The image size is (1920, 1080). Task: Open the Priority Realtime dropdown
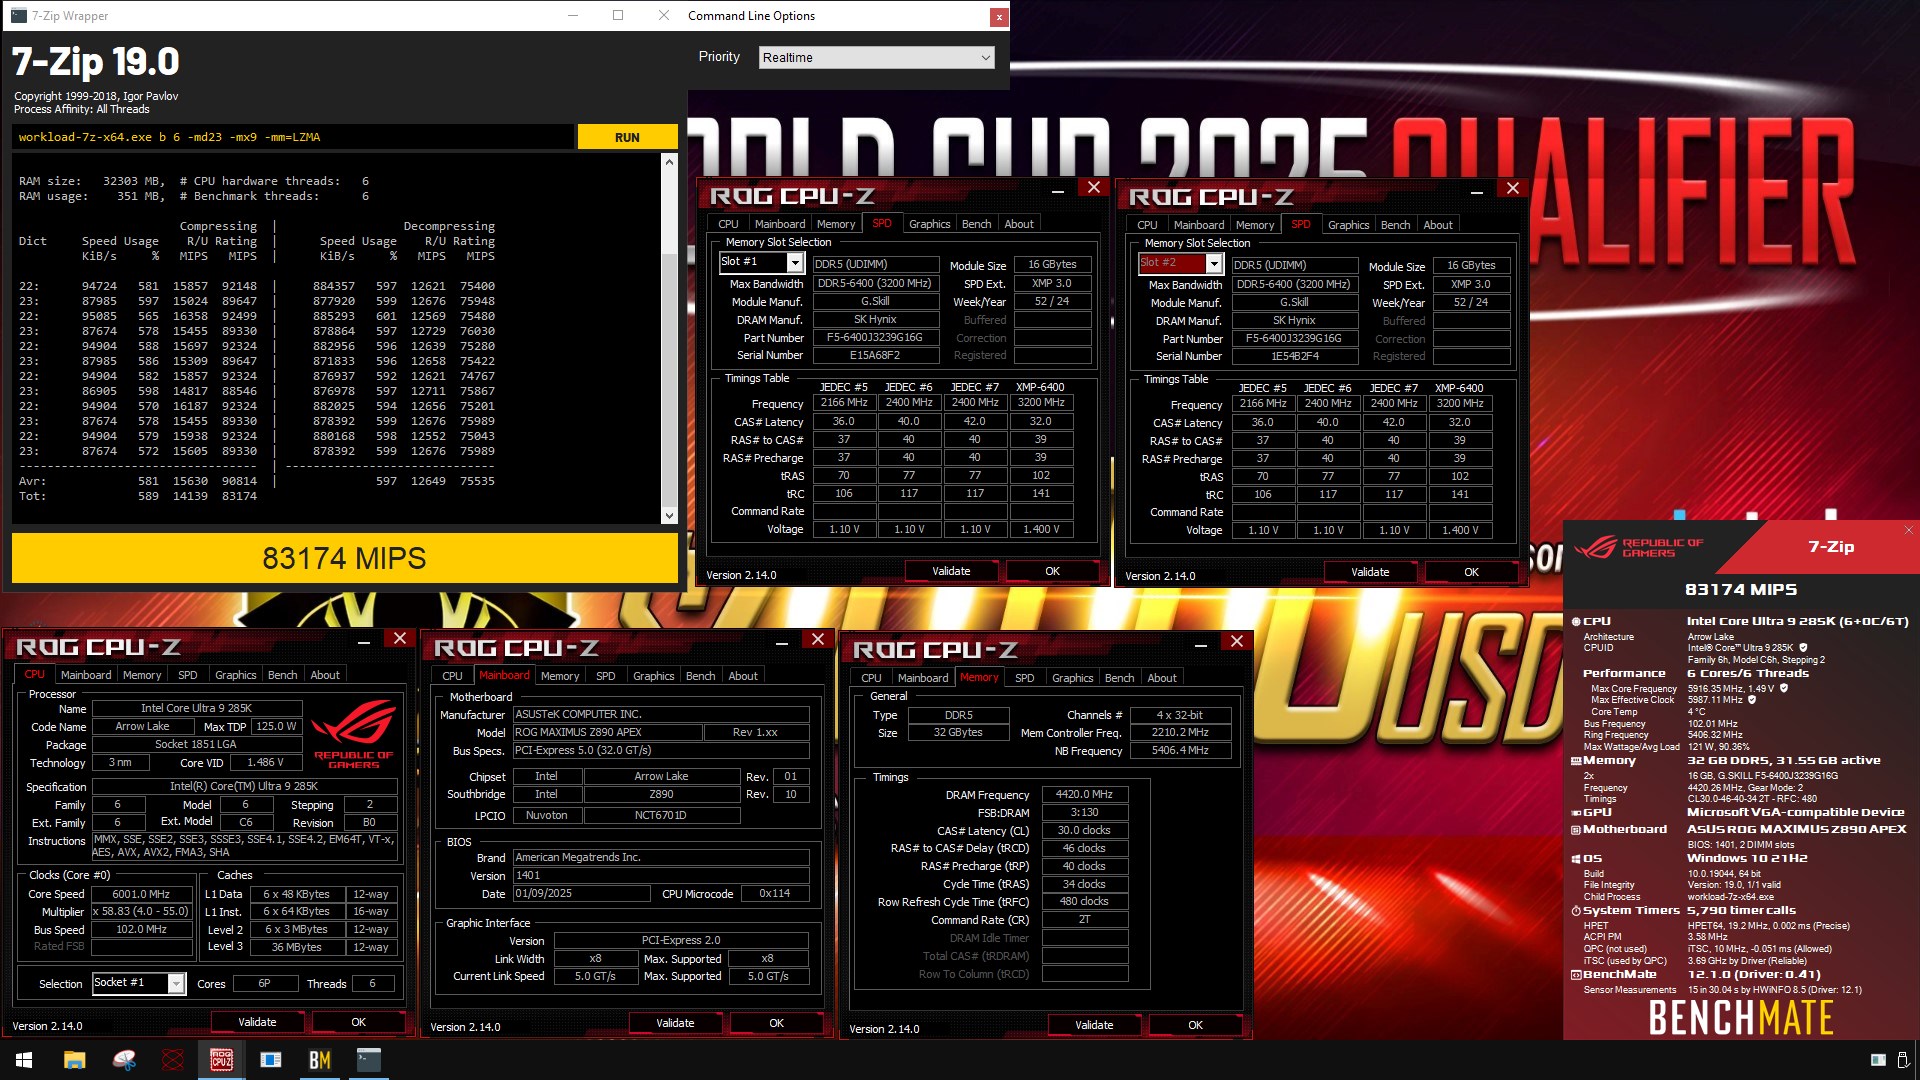point(876,58)
